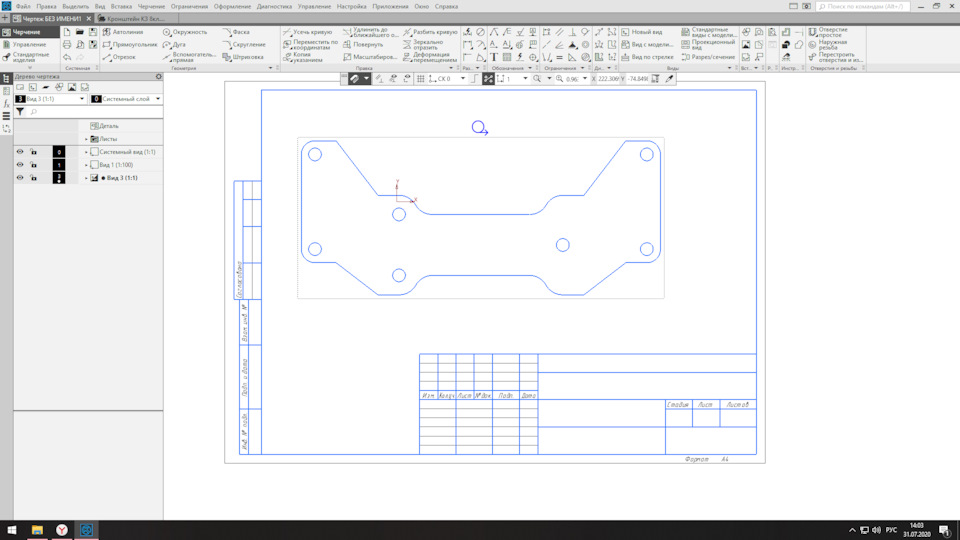This screenshot has height=540, width=960.
Task: Click Новый вид new view tool
Action: point(642,32)
